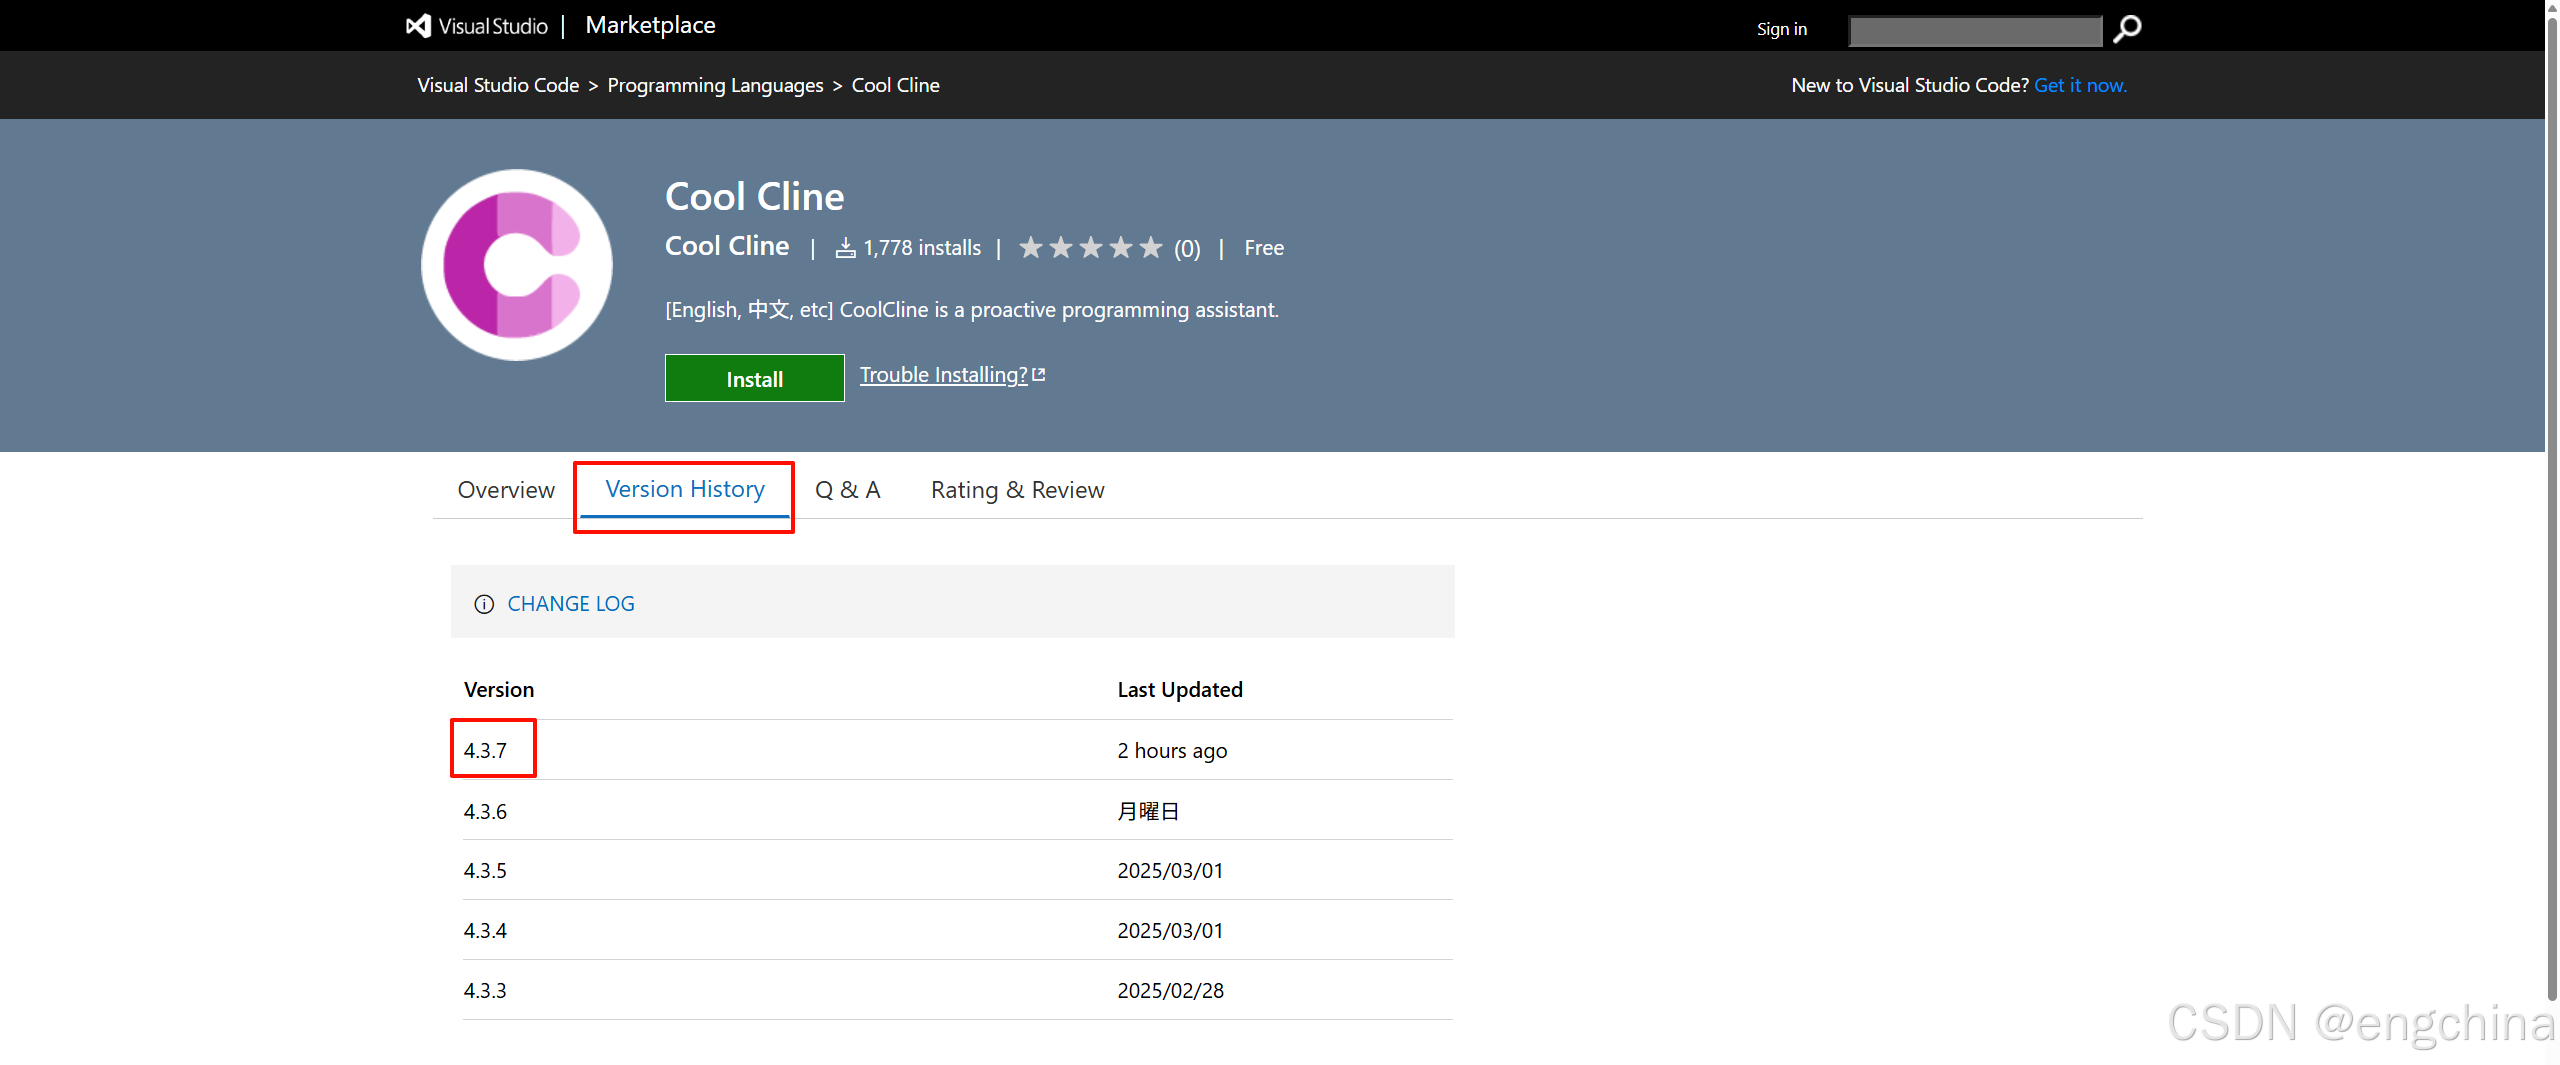The height and width of the screenshot is (1065, 2560).
Task: Click the Cool Cline publisher name
Action: 727,246
